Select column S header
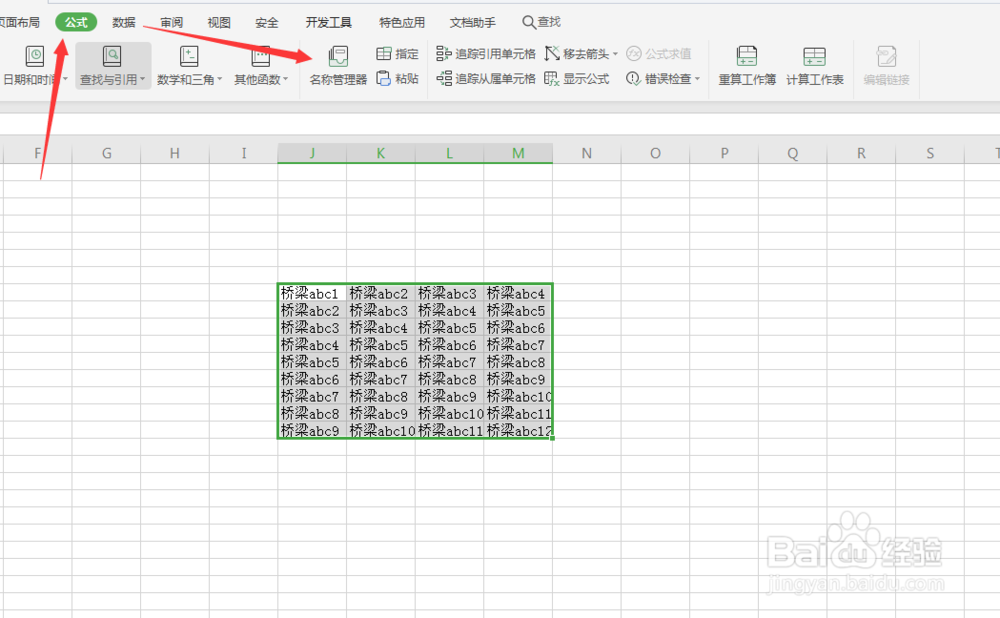The width and height of the screenshot is (1000, 618). point(930,153)
